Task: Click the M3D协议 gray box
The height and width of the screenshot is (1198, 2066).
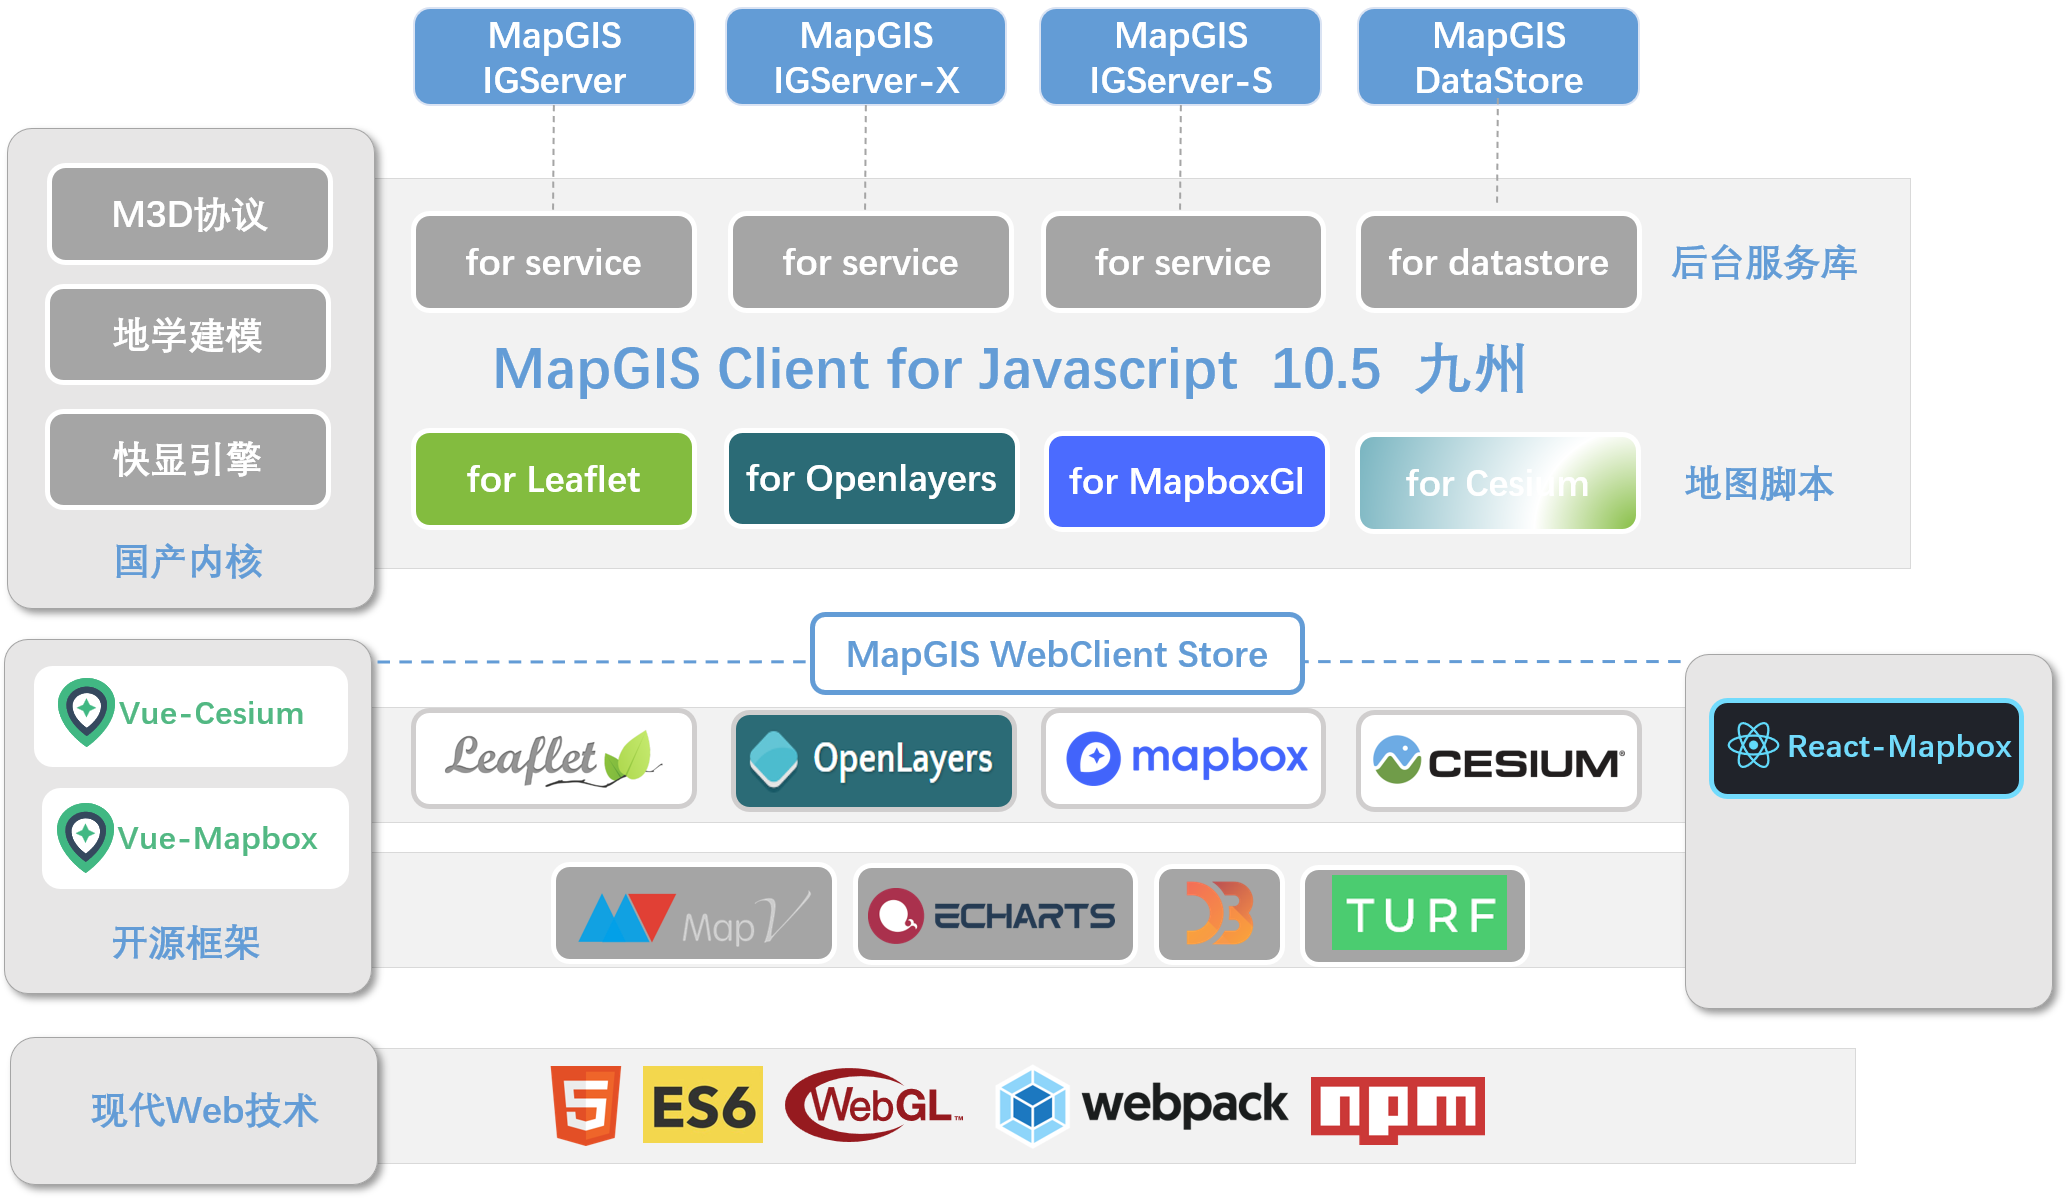Action: click(189, 214)
